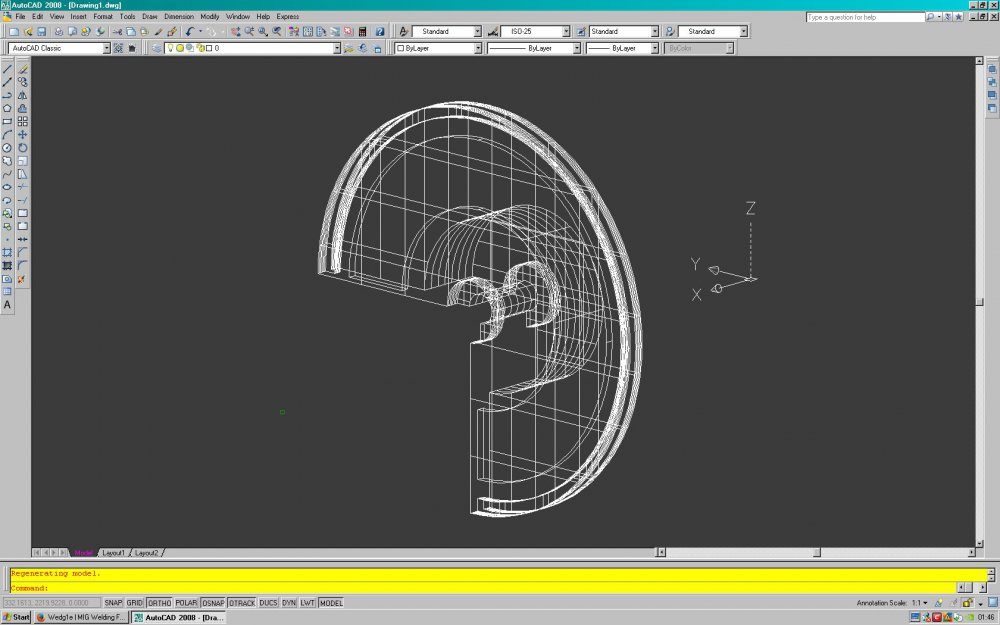Pick the Multiline Text tool

[x=7, y=304]
